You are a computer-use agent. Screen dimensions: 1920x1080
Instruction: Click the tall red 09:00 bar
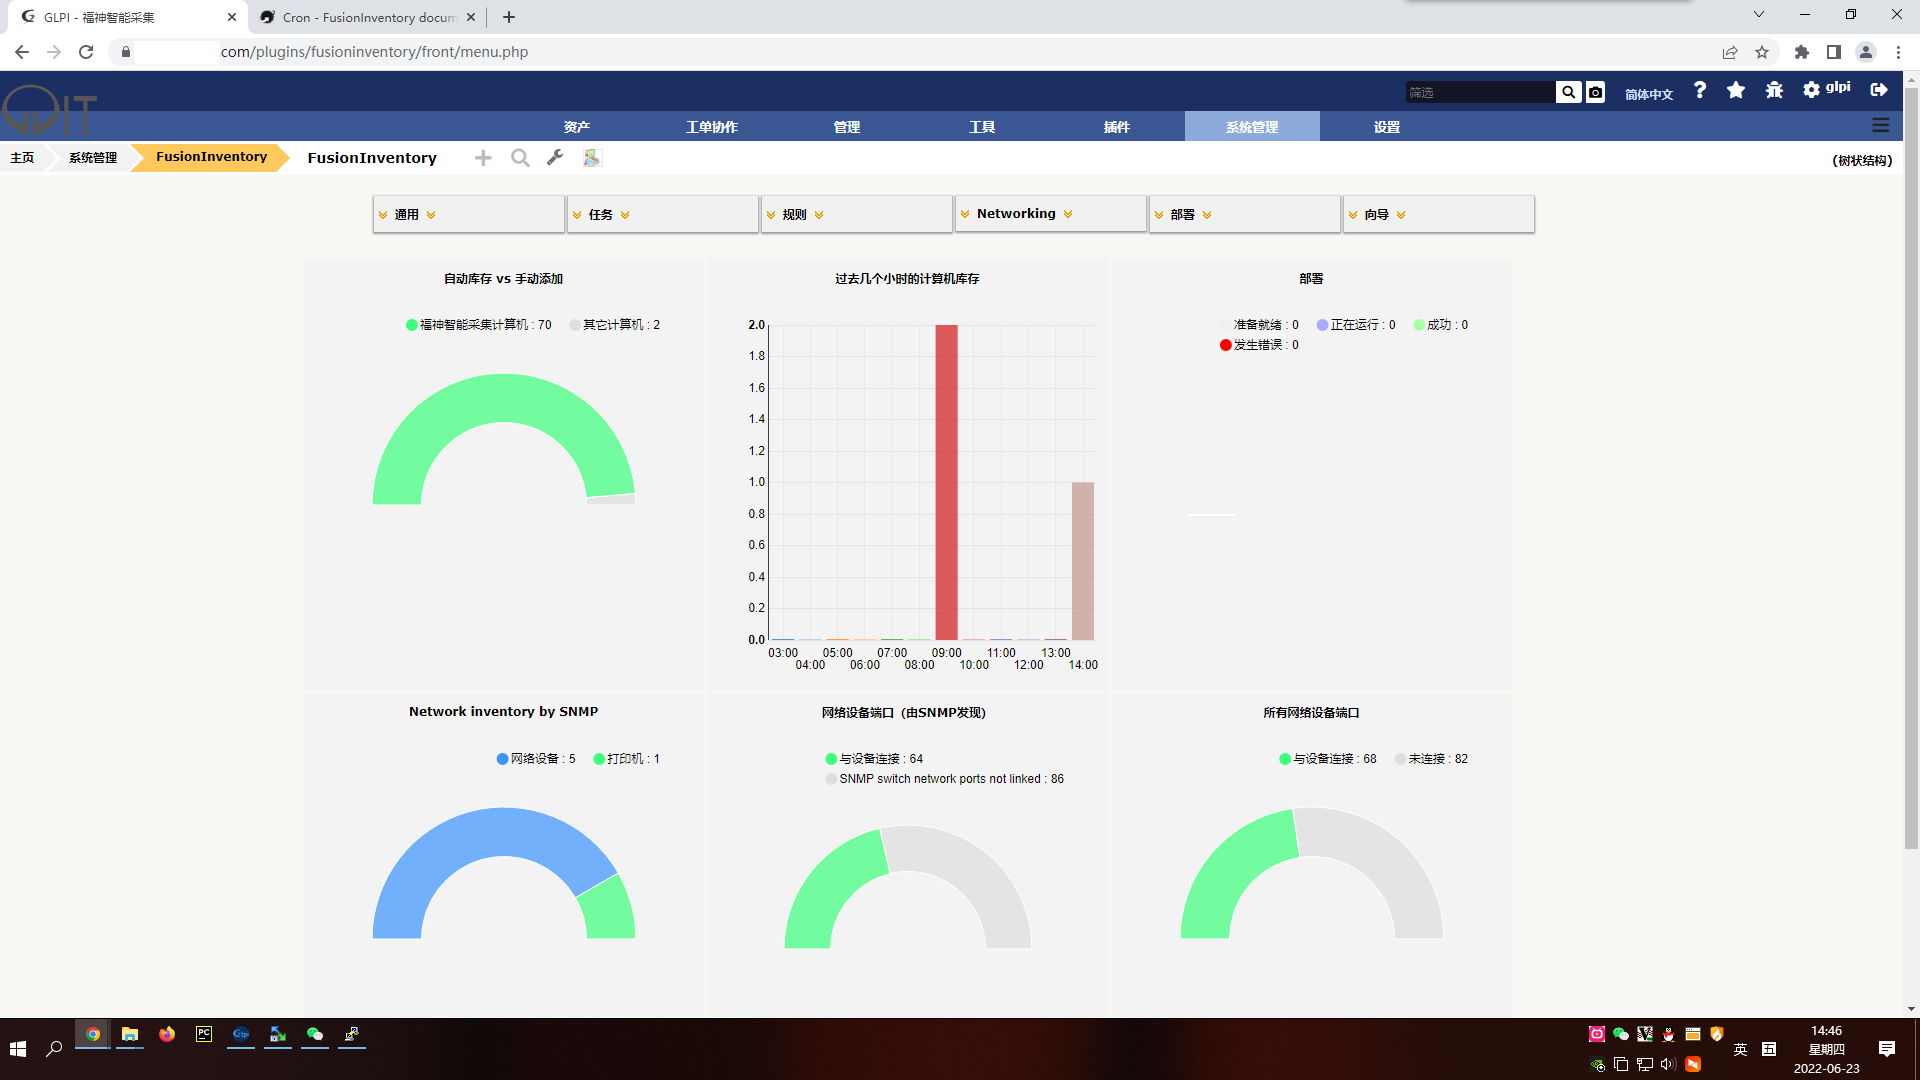coord(946,482)
